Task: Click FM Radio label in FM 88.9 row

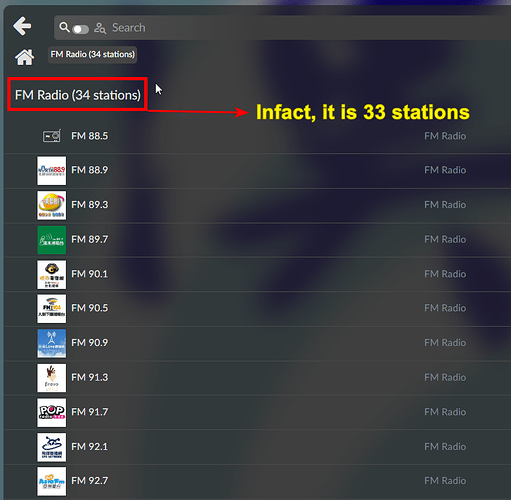Action: (x=445, y=170)
